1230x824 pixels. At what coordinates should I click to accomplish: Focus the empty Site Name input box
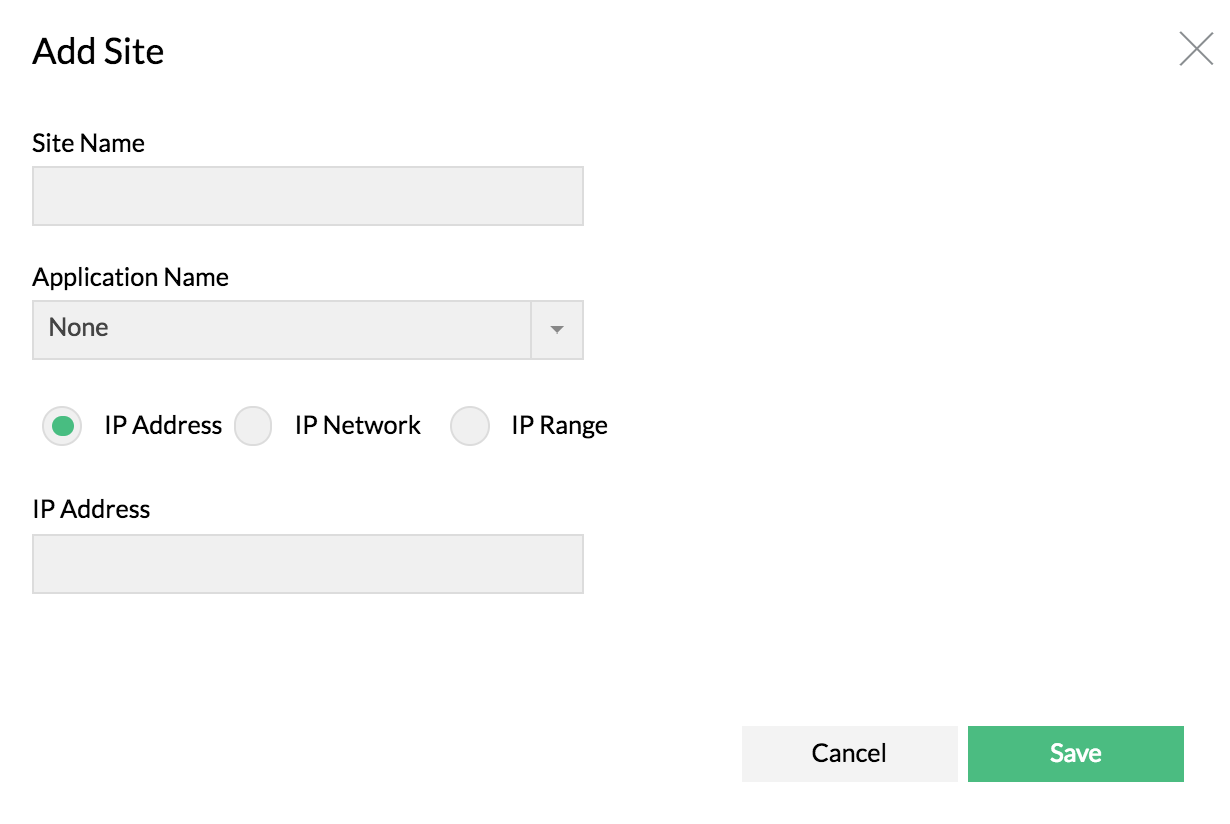[307, 196]
